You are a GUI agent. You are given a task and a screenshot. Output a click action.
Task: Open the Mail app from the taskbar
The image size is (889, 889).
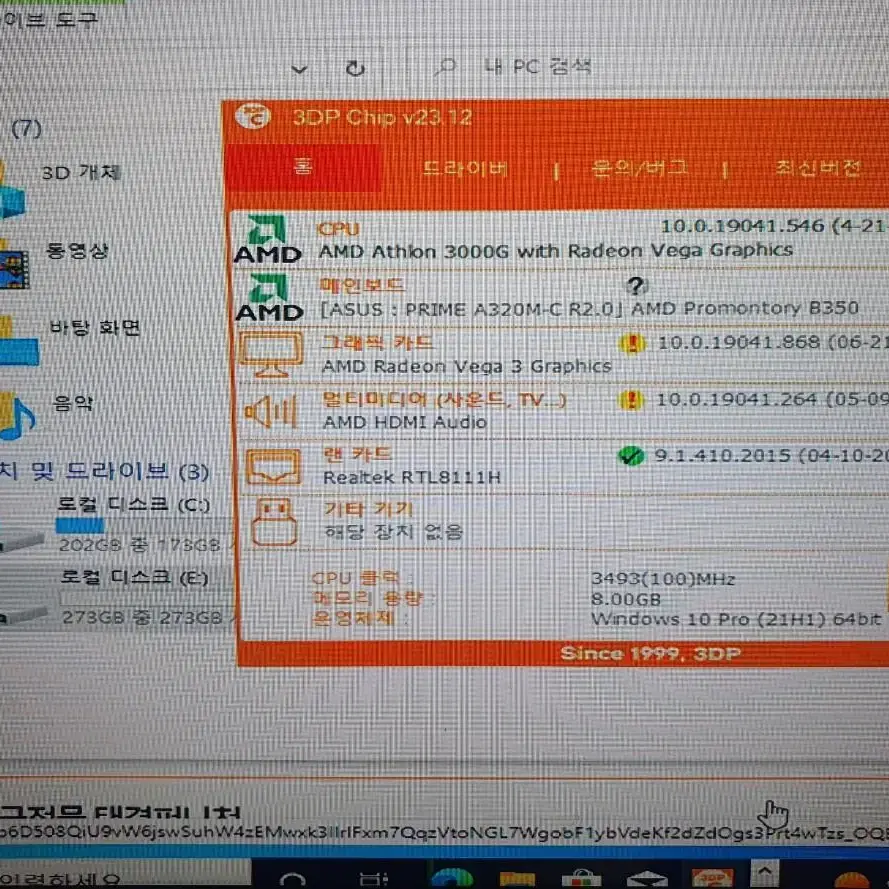tap(647, 879)
